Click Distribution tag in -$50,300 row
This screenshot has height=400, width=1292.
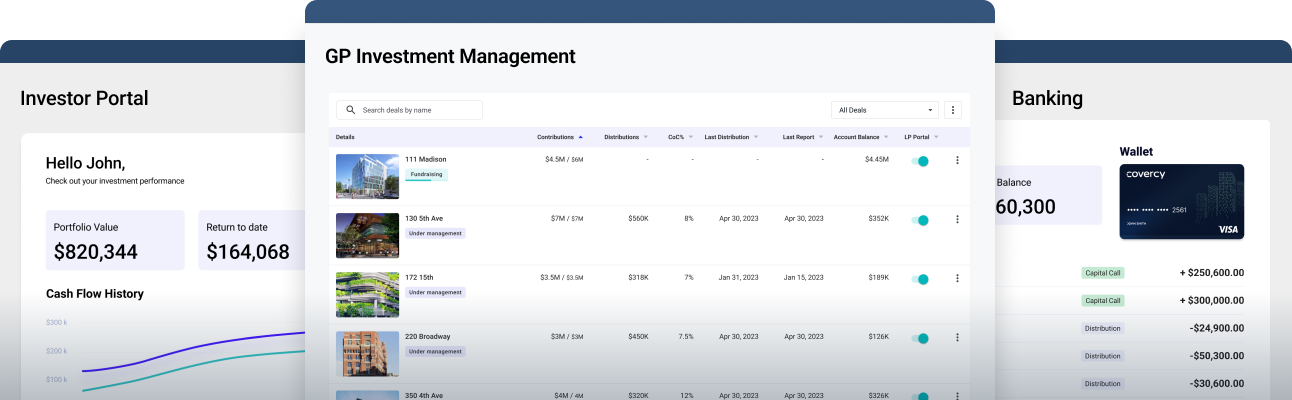(x=1102, y=356)
